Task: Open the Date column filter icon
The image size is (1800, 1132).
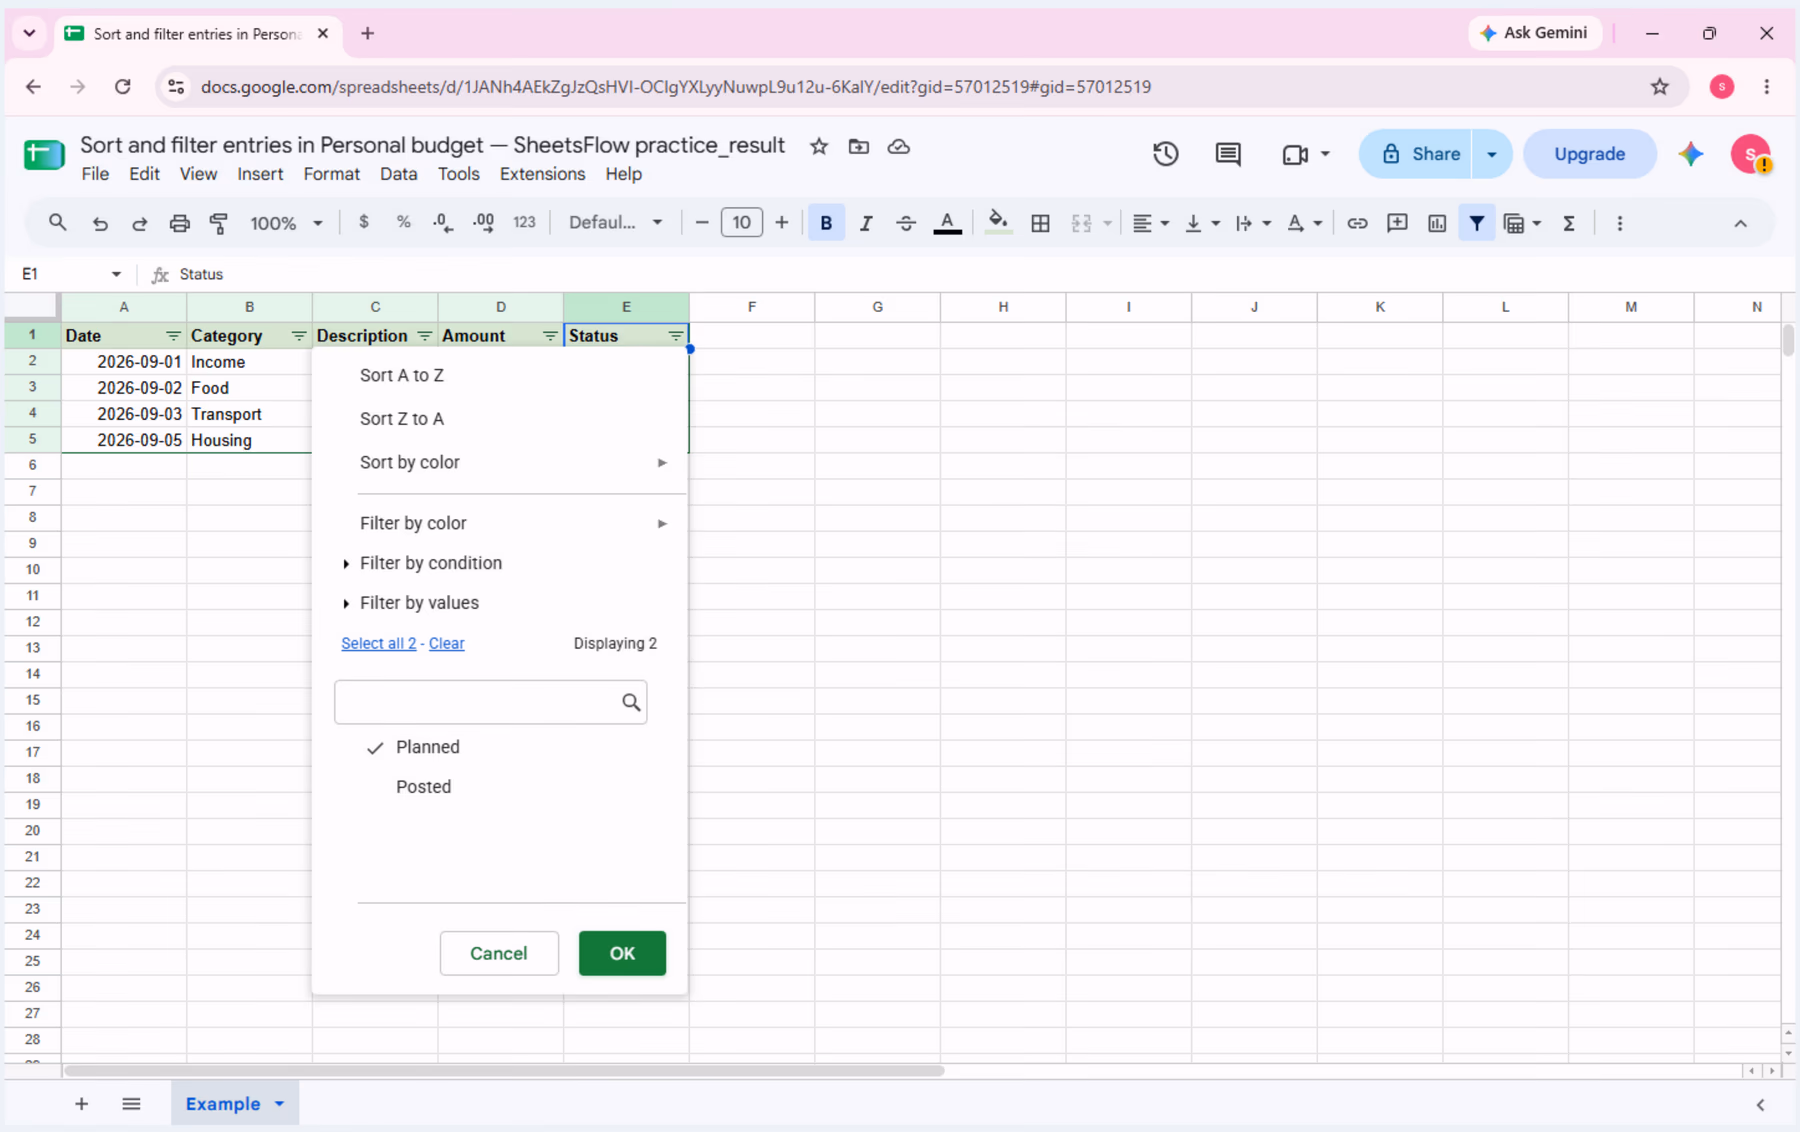Action: (173, 336)
